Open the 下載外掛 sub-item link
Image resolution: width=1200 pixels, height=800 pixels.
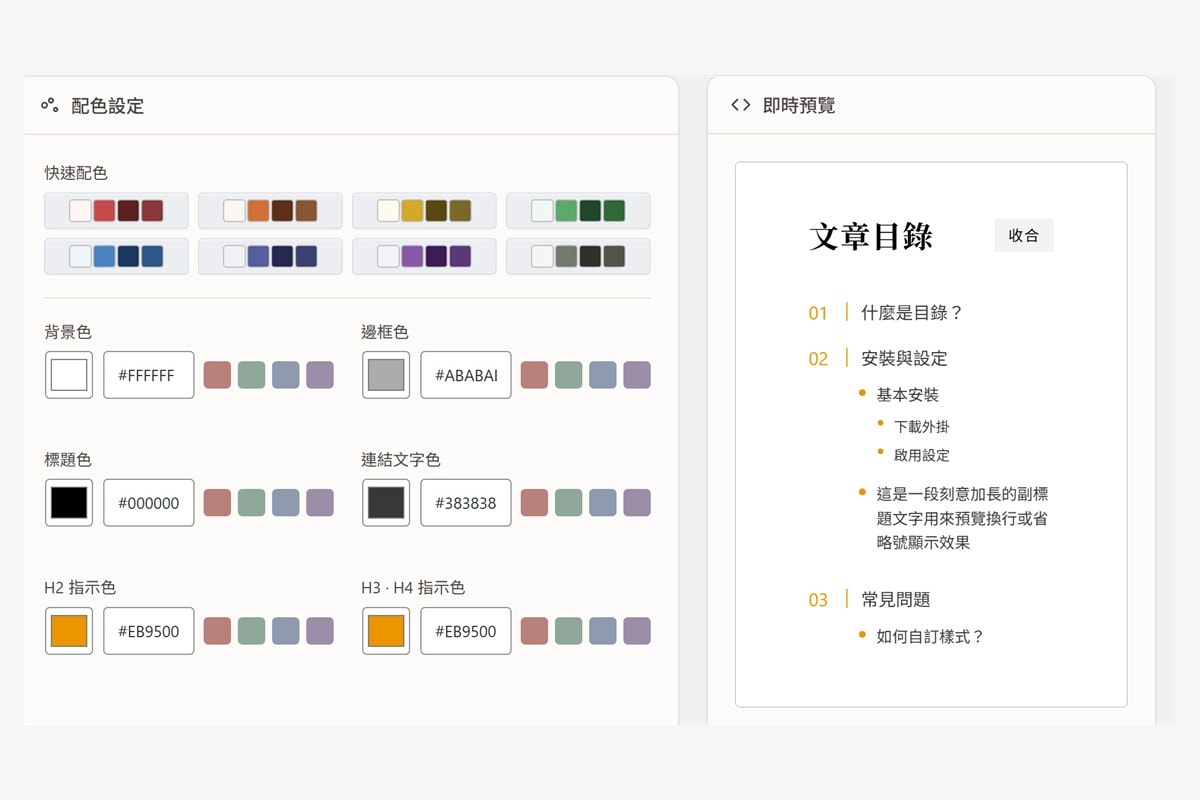(x=922, y=426)
